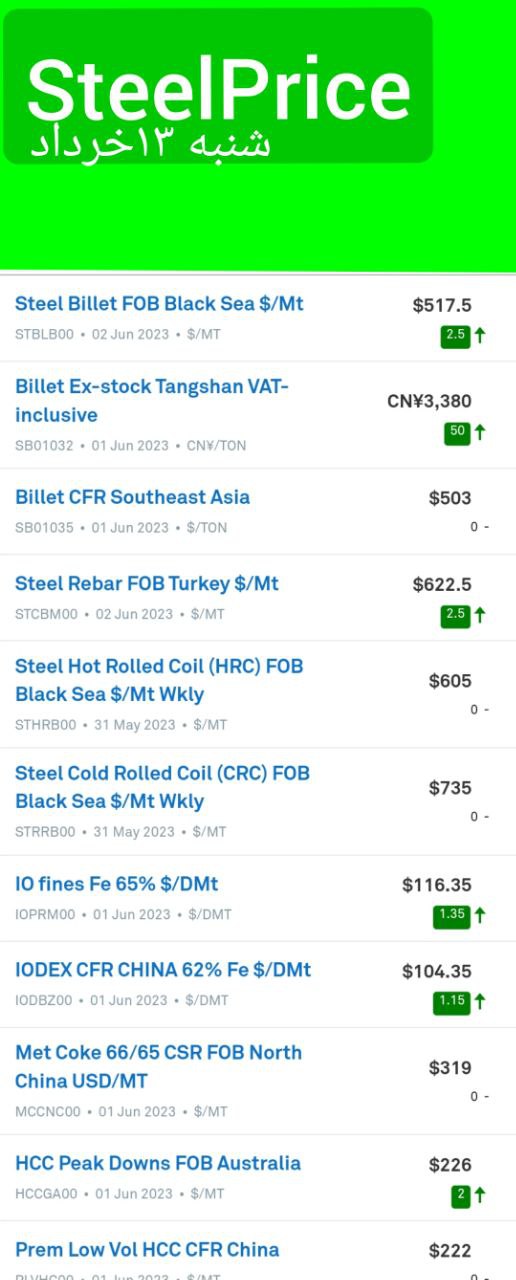Open Met Coke 66/65 CSR FOB listing

click(x=158, y=1067)
